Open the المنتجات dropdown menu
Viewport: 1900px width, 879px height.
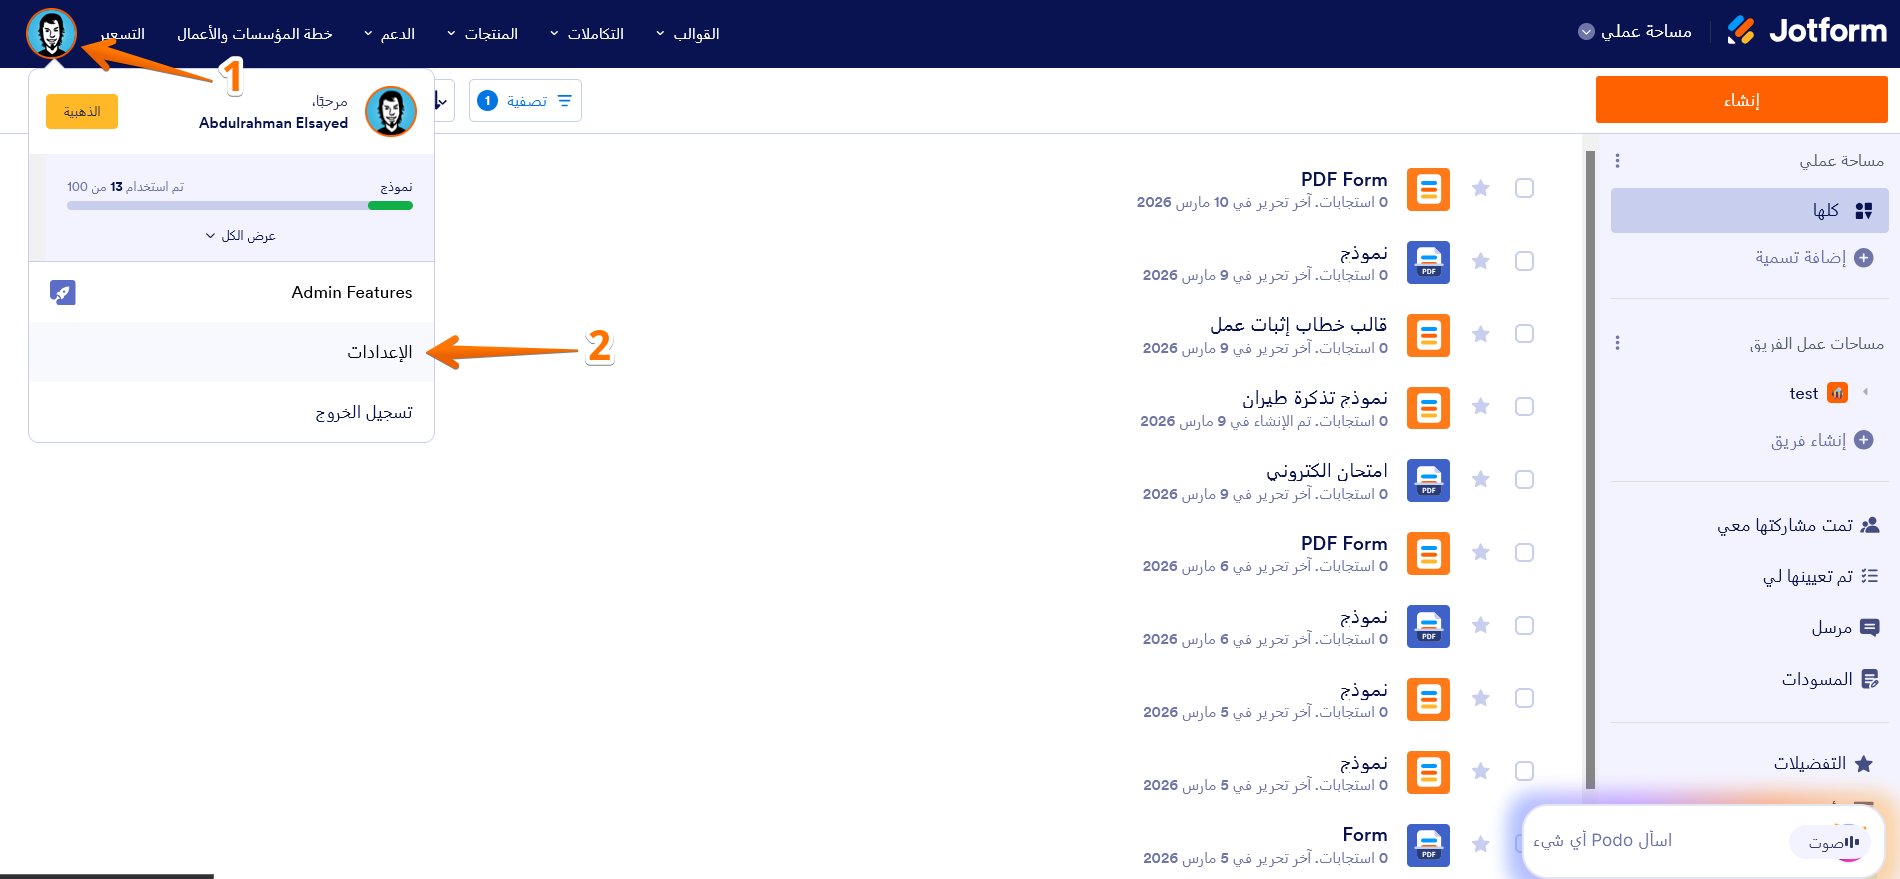(x=482, y=34)
